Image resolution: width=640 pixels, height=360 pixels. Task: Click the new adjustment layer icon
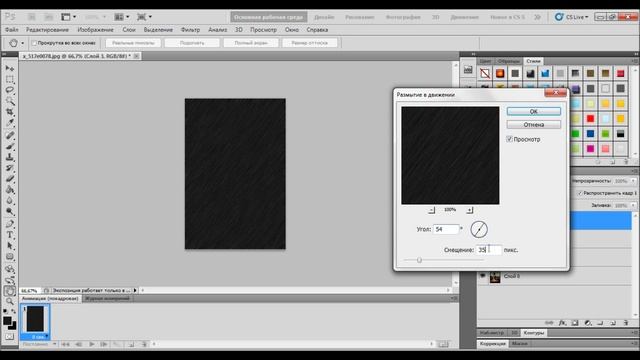pyautogui.click(x=588, y=323)
